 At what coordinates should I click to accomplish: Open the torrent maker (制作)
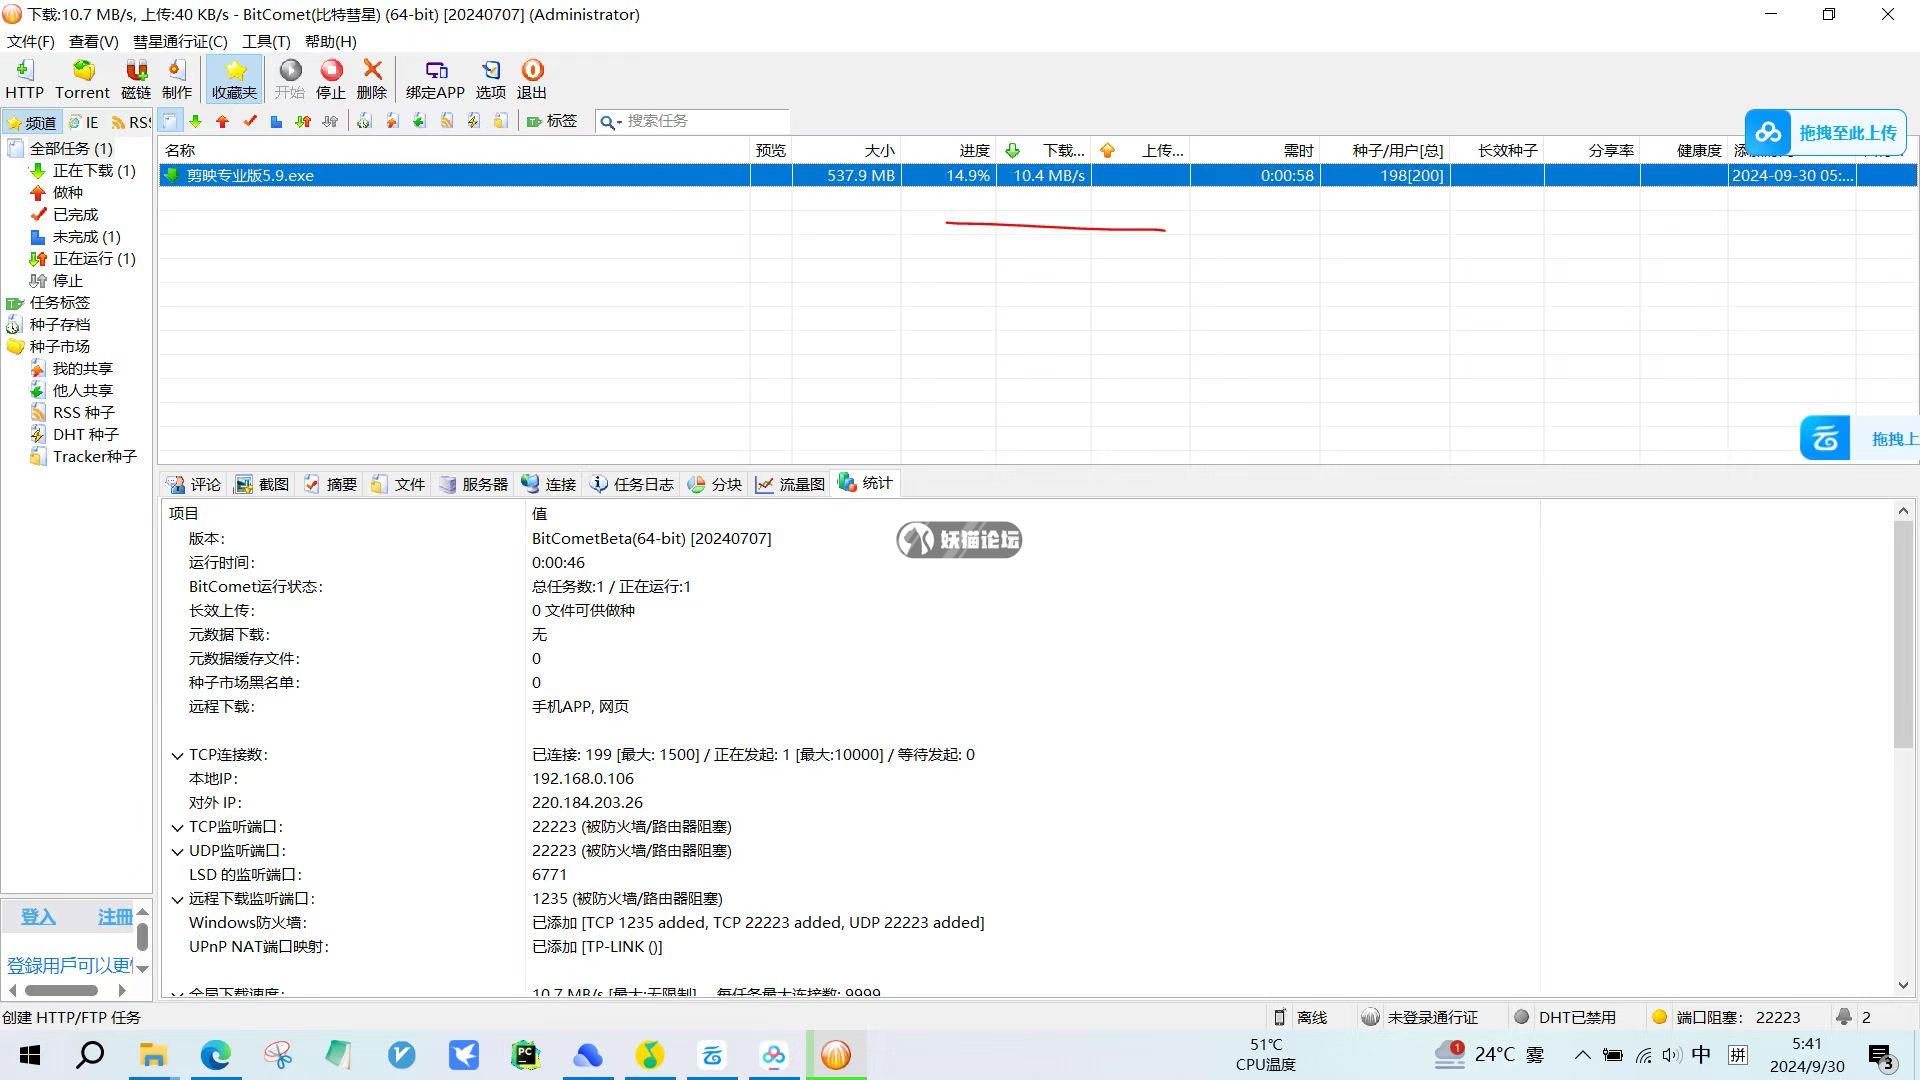tap(177, 79)
